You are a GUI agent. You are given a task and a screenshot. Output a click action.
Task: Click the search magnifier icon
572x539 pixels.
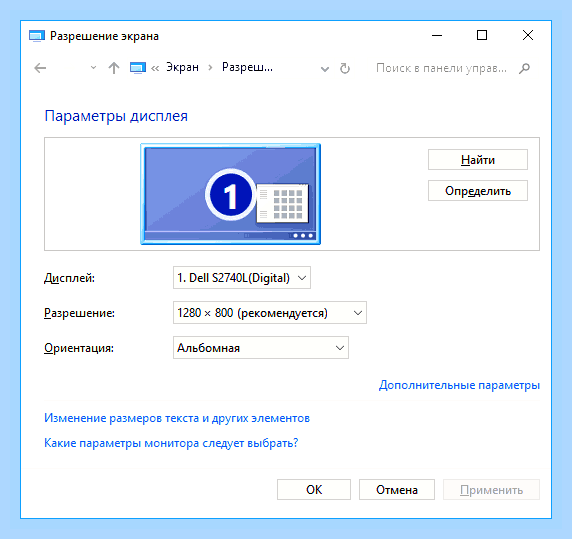coord(524,68)
